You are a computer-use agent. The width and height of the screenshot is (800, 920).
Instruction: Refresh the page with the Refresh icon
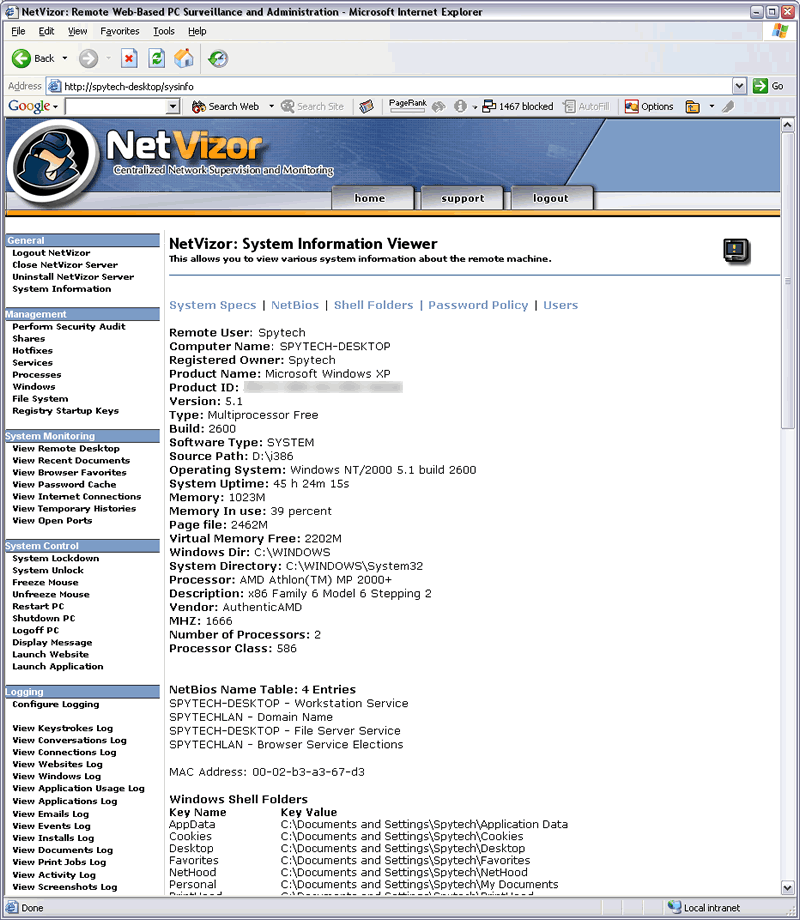point(156,58)
